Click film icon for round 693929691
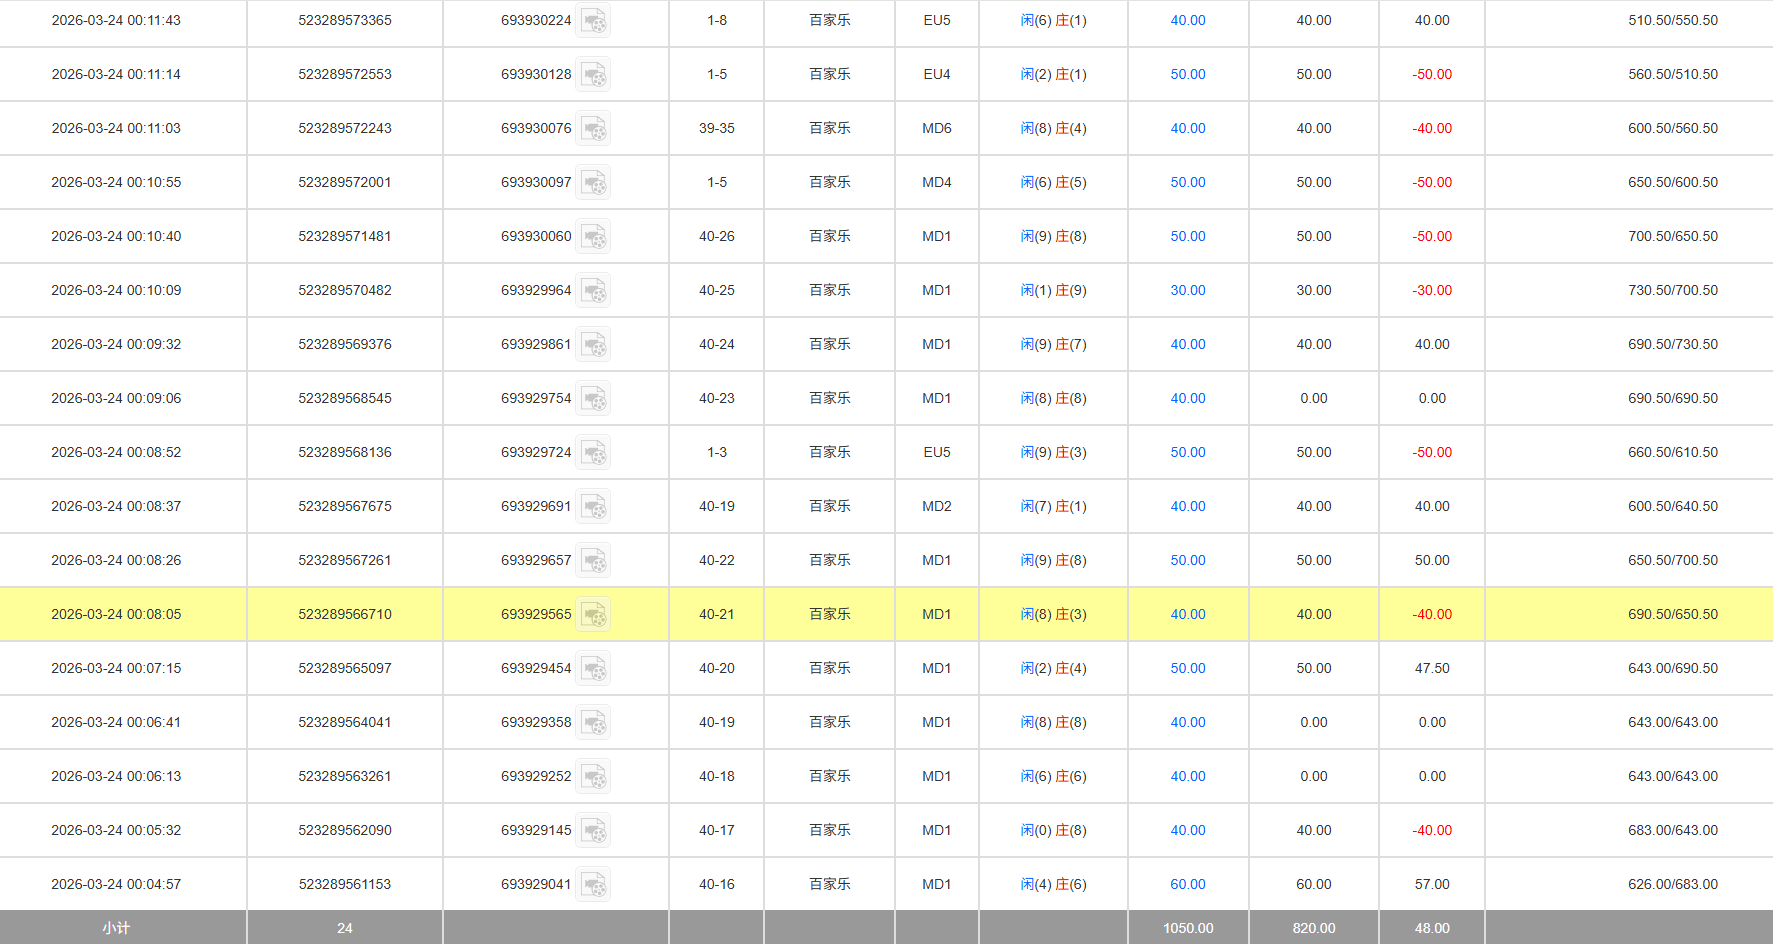The height and width of the screenshot is (944, 1773). 593,507
